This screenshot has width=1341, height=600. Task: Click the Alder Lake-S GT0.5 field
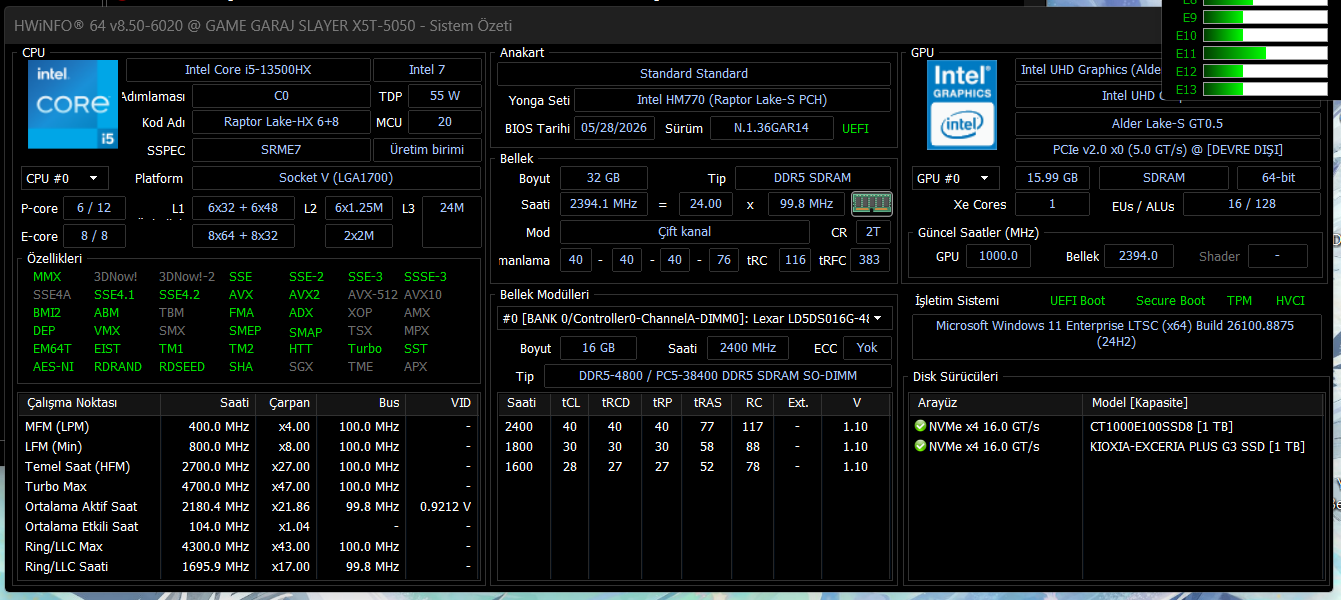[1167, 124]
